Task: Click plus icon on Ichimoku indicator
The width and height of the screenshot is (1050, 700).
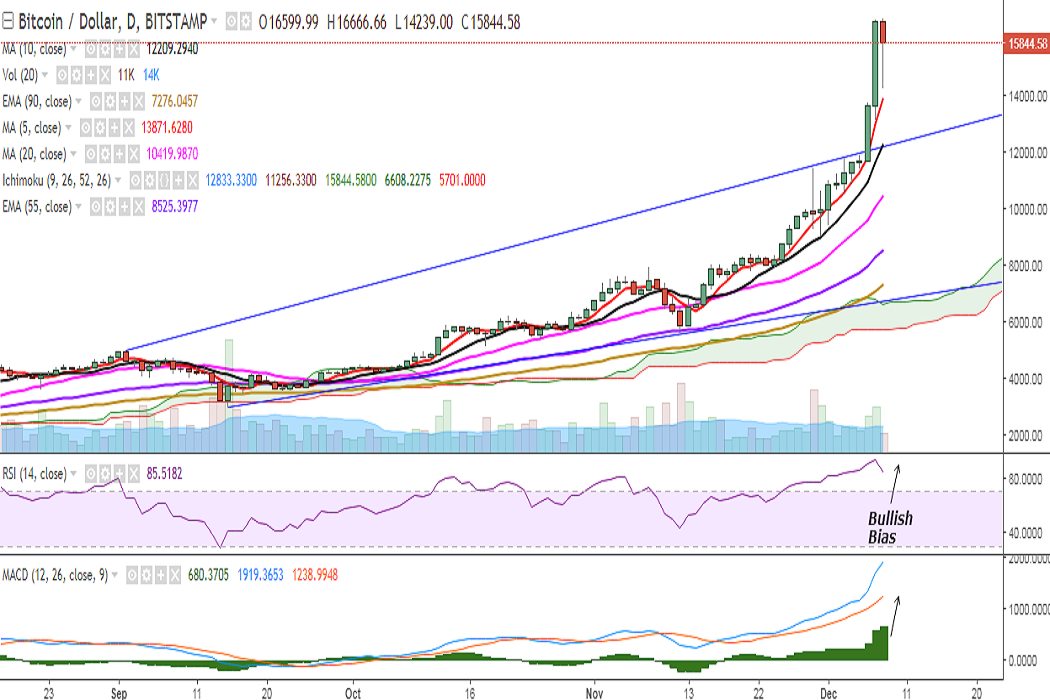Action: coord(178,180)
